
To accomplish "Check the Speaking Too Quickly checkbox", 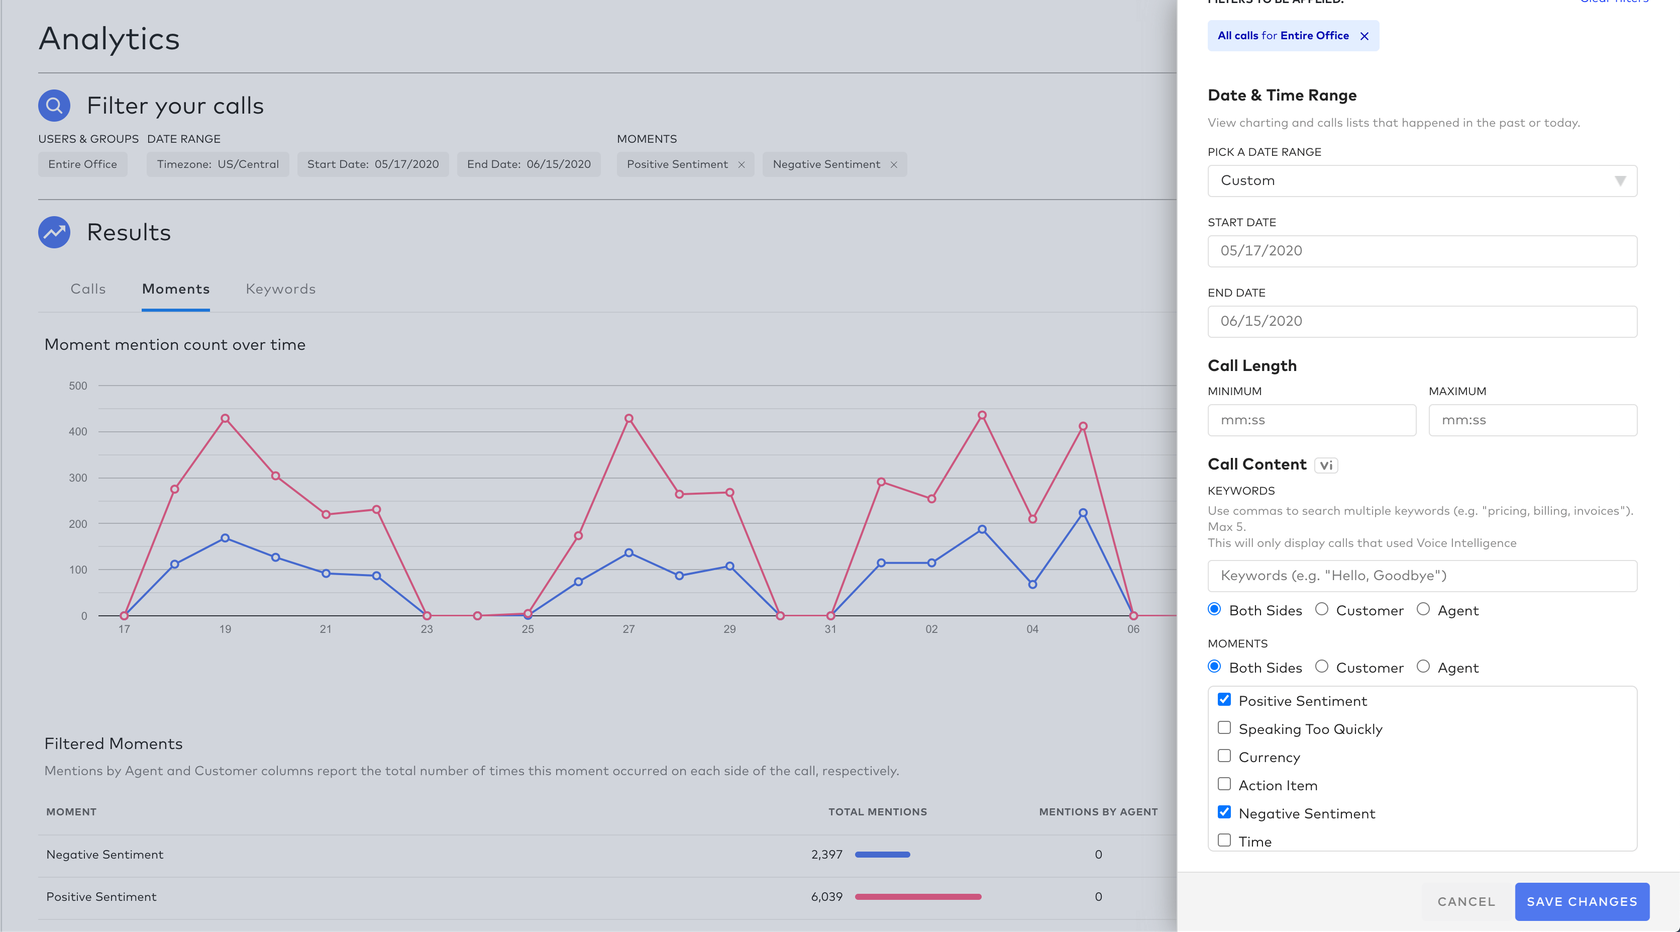I will point(1224,728).
